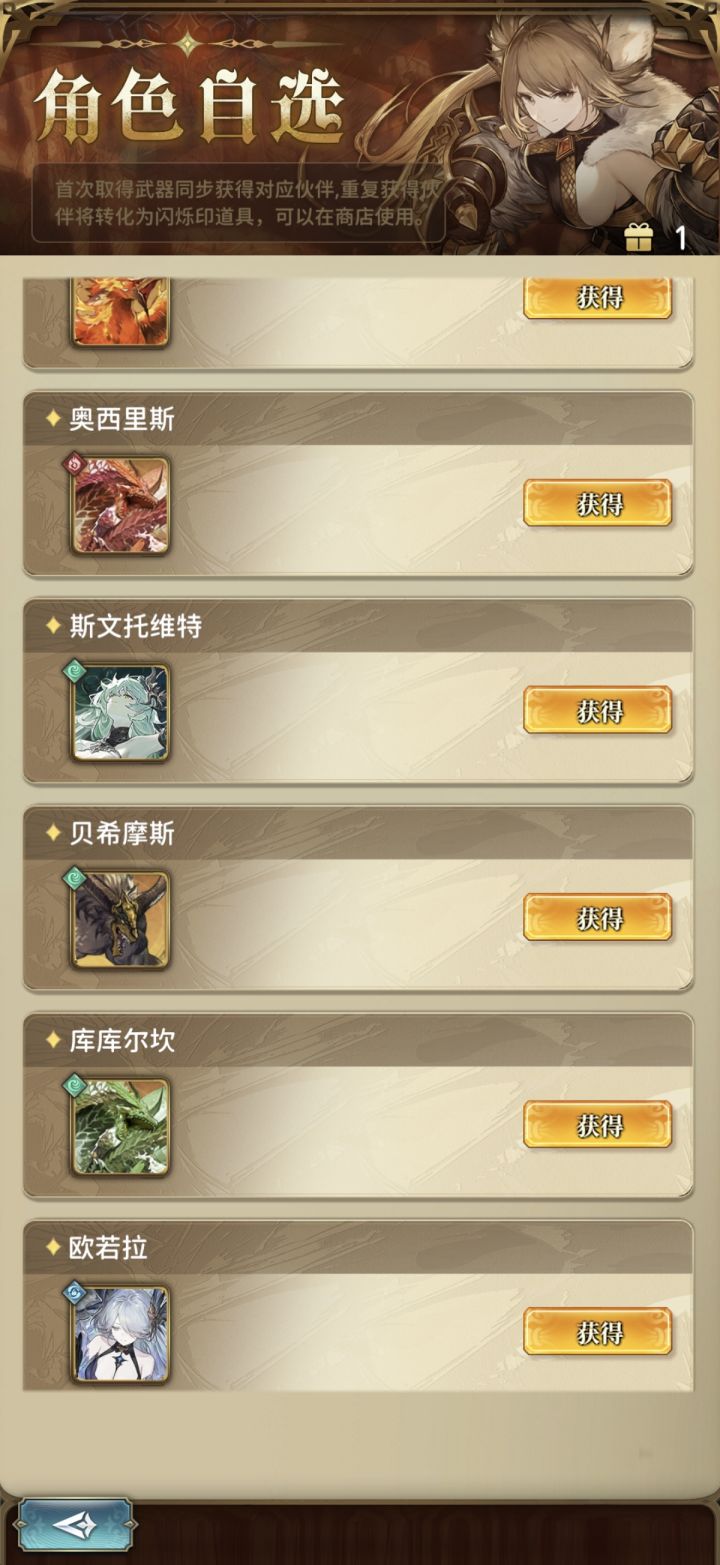Select 奥西里斯 red dragon portrait
Screen dimensions: 720x1565
pos(120,505)
